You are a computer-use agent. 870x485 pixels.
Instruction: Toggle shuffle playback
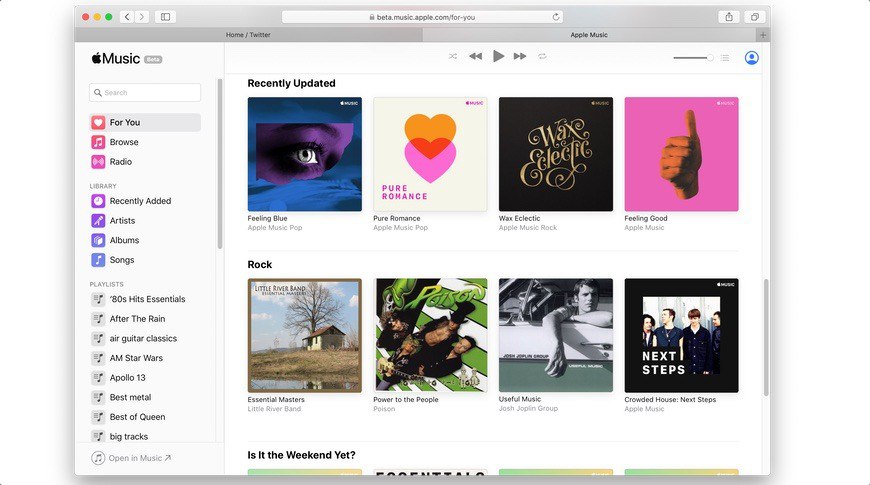click(453, 56)
